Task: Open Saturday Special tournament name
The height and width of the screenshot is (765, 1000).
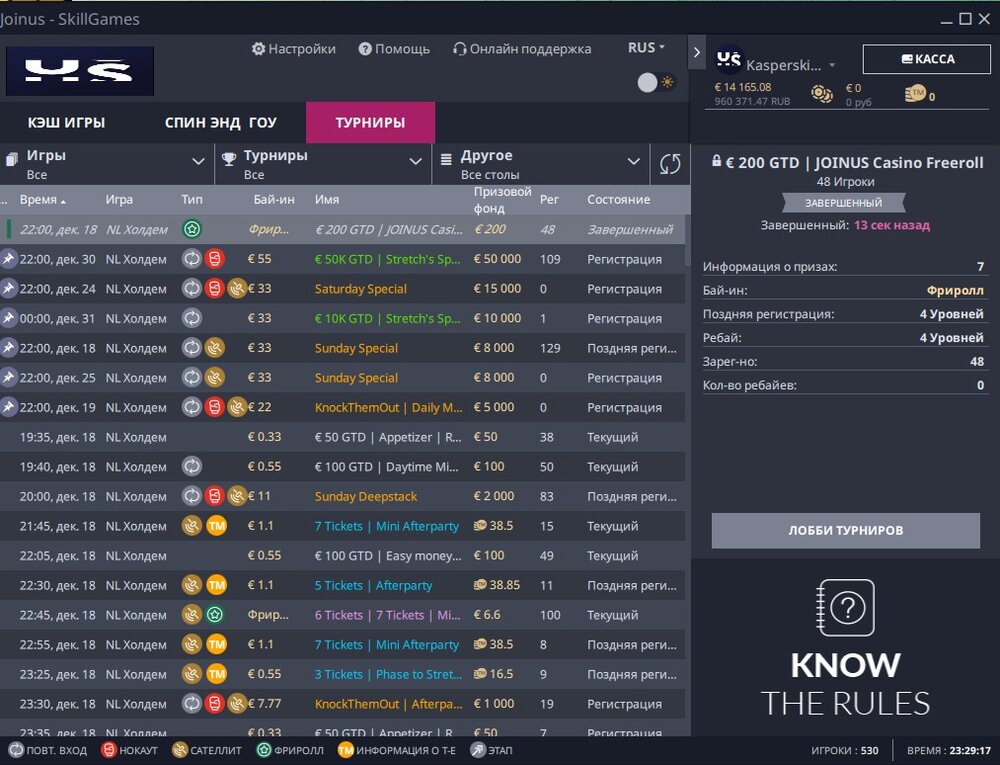Action: point(360,289)
